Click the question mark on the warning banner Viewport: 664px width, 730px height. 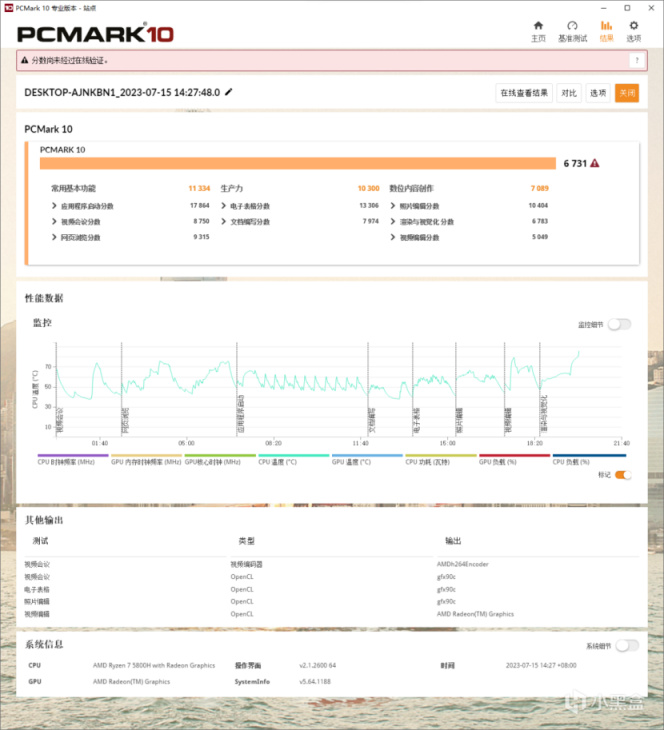click(x=637, y=61)
